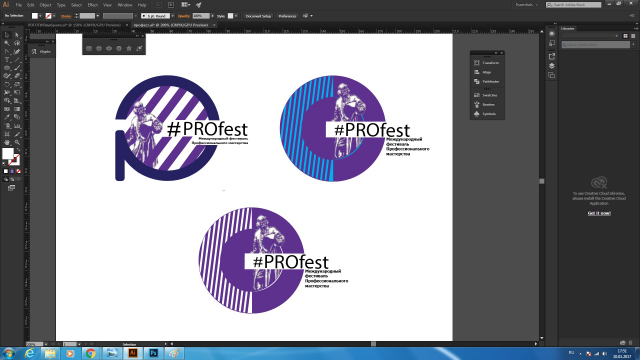Open the Asset Export panel icon
Viewport: 640px width, 360px height.
(552, 56)
